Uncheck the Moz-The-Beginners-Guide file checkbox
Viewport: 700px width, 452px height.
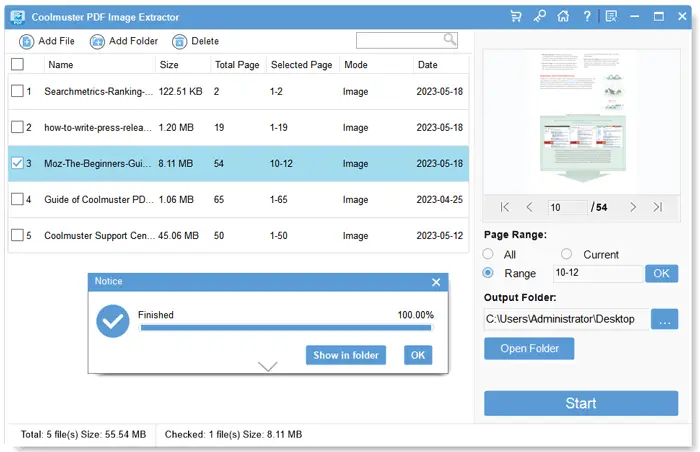[x=17, y=163]
